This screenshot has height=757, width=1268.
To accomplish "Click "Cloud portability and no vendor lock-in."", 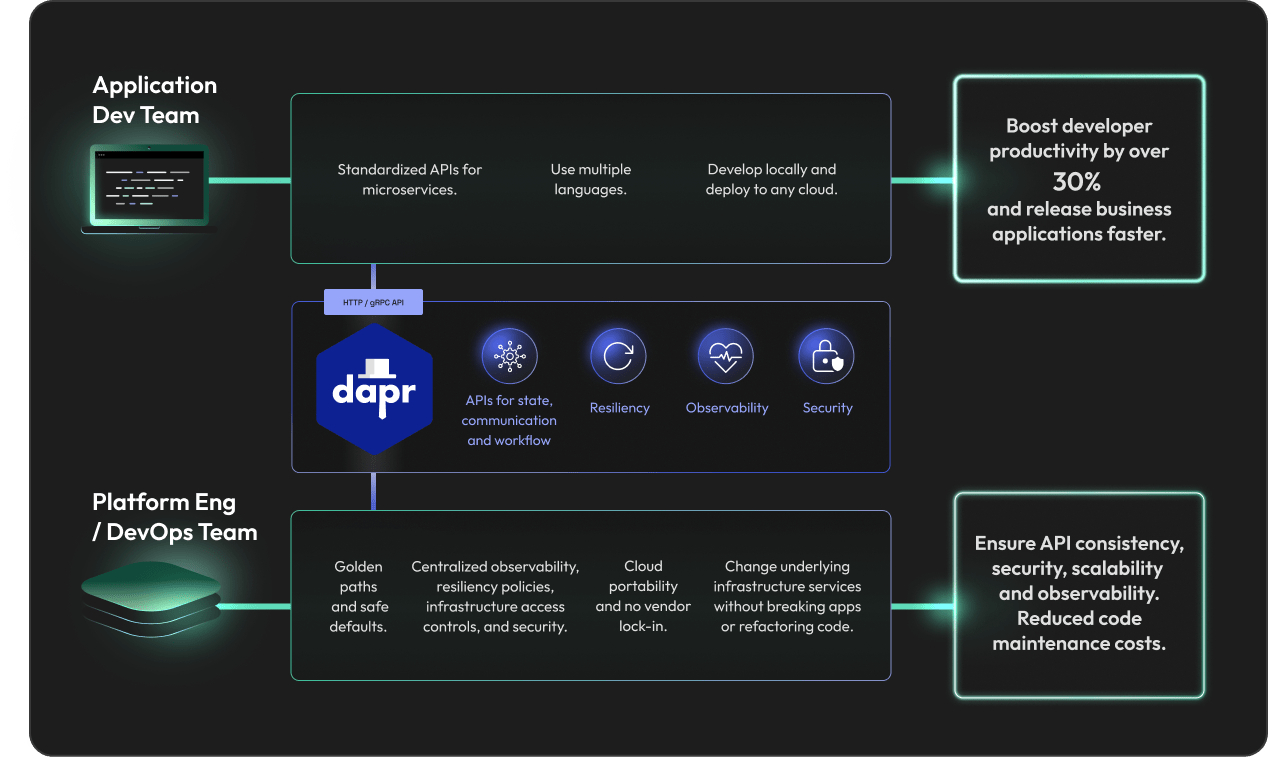I will [643, 596].
